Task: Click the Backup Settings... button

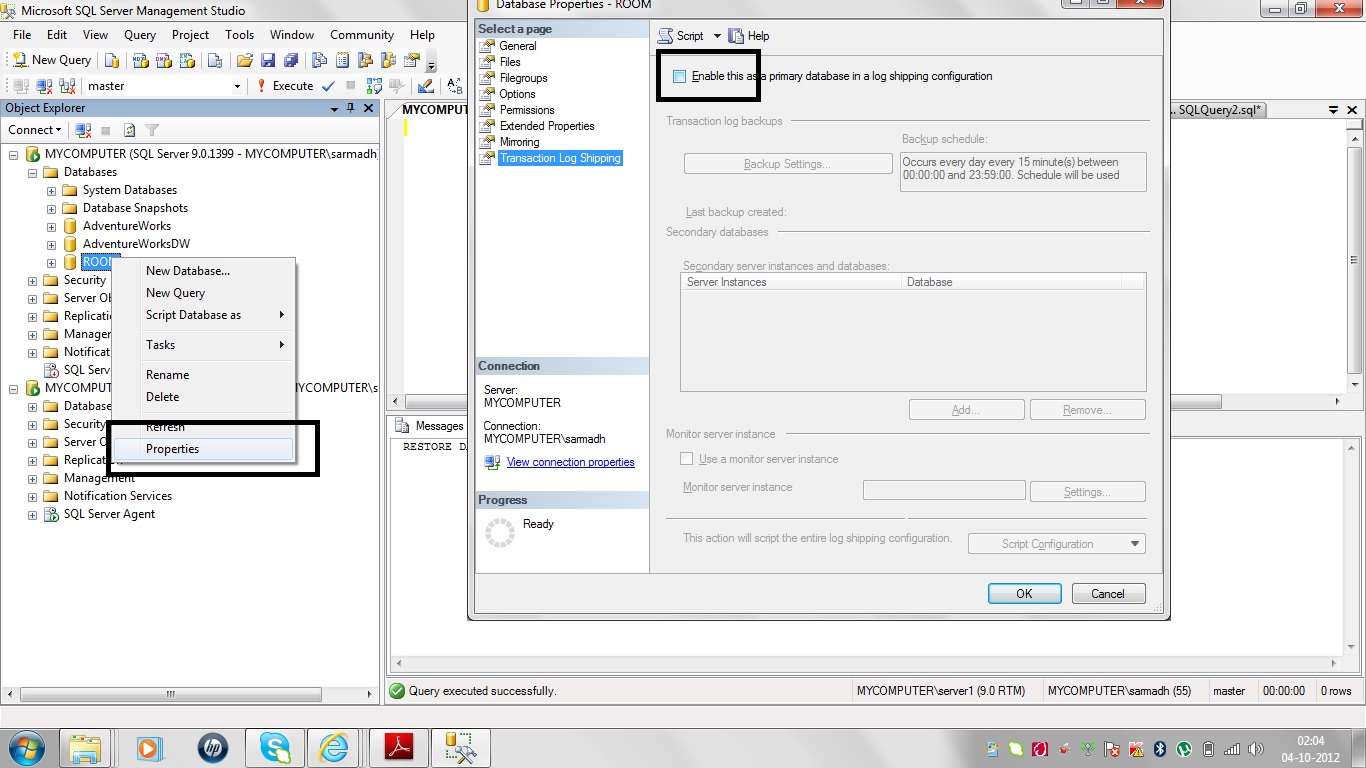Action: coord(788,164)
